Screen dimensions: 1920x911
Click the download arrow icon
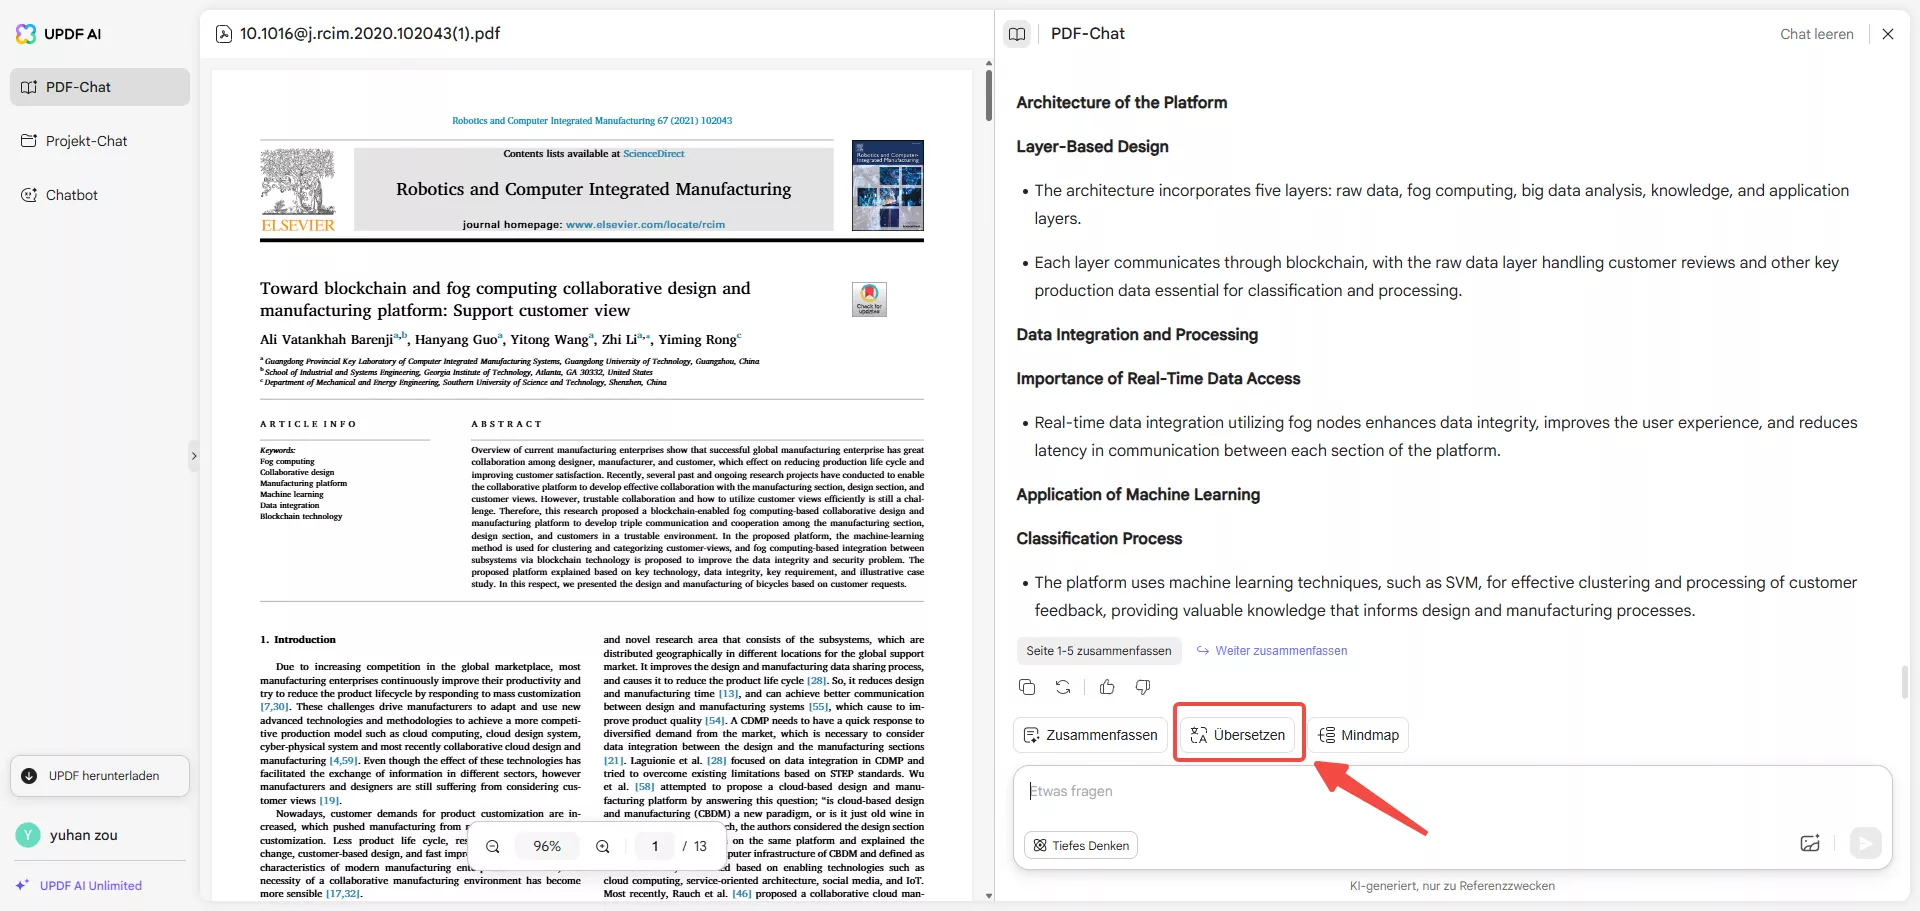pos(29,776)
